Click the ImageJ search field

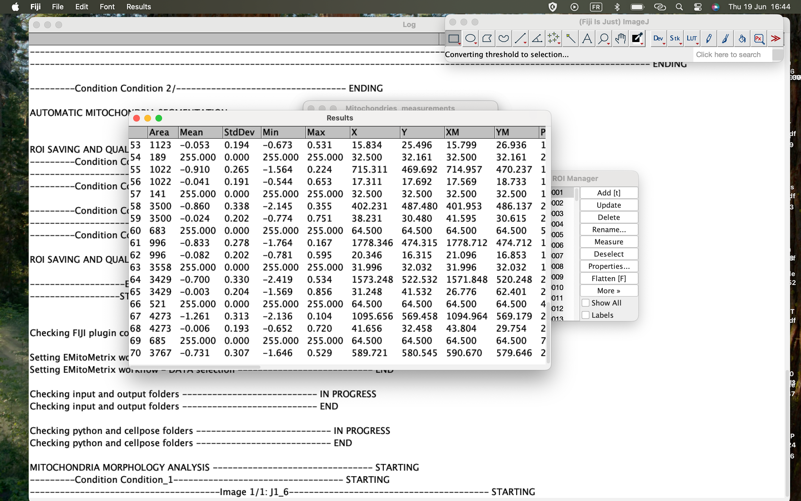pos(733,55)
